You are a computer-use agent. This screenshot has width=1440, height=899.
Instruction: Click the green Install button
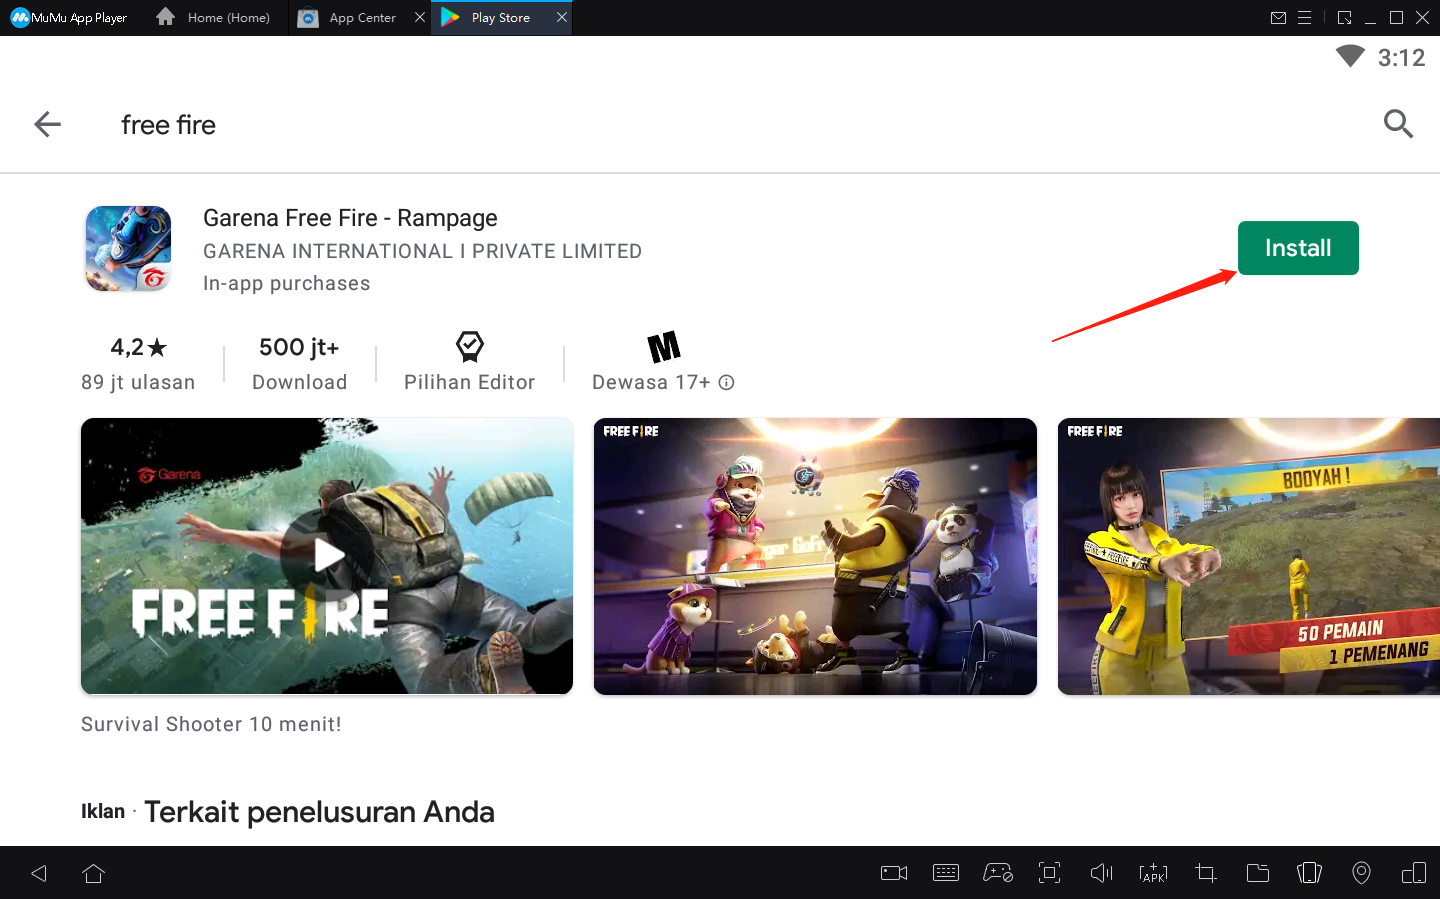click(x=1298, y=248)
